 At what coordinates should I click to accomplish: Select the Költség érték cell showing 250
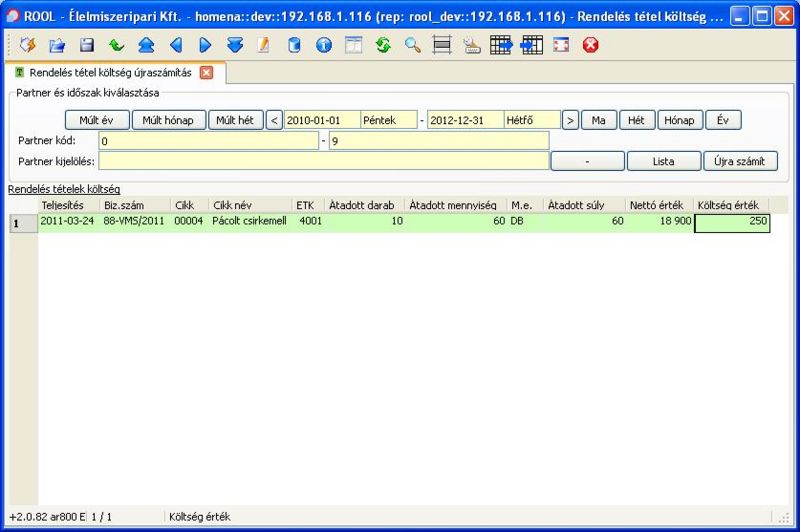731,223
